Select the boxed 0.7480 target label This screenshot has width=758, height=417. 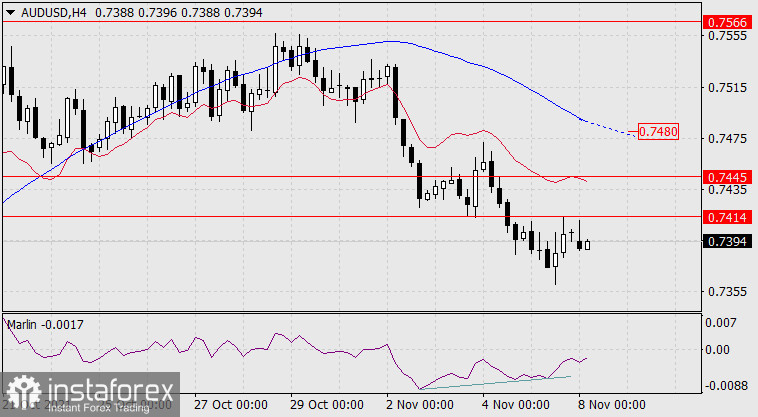[658, 132]
